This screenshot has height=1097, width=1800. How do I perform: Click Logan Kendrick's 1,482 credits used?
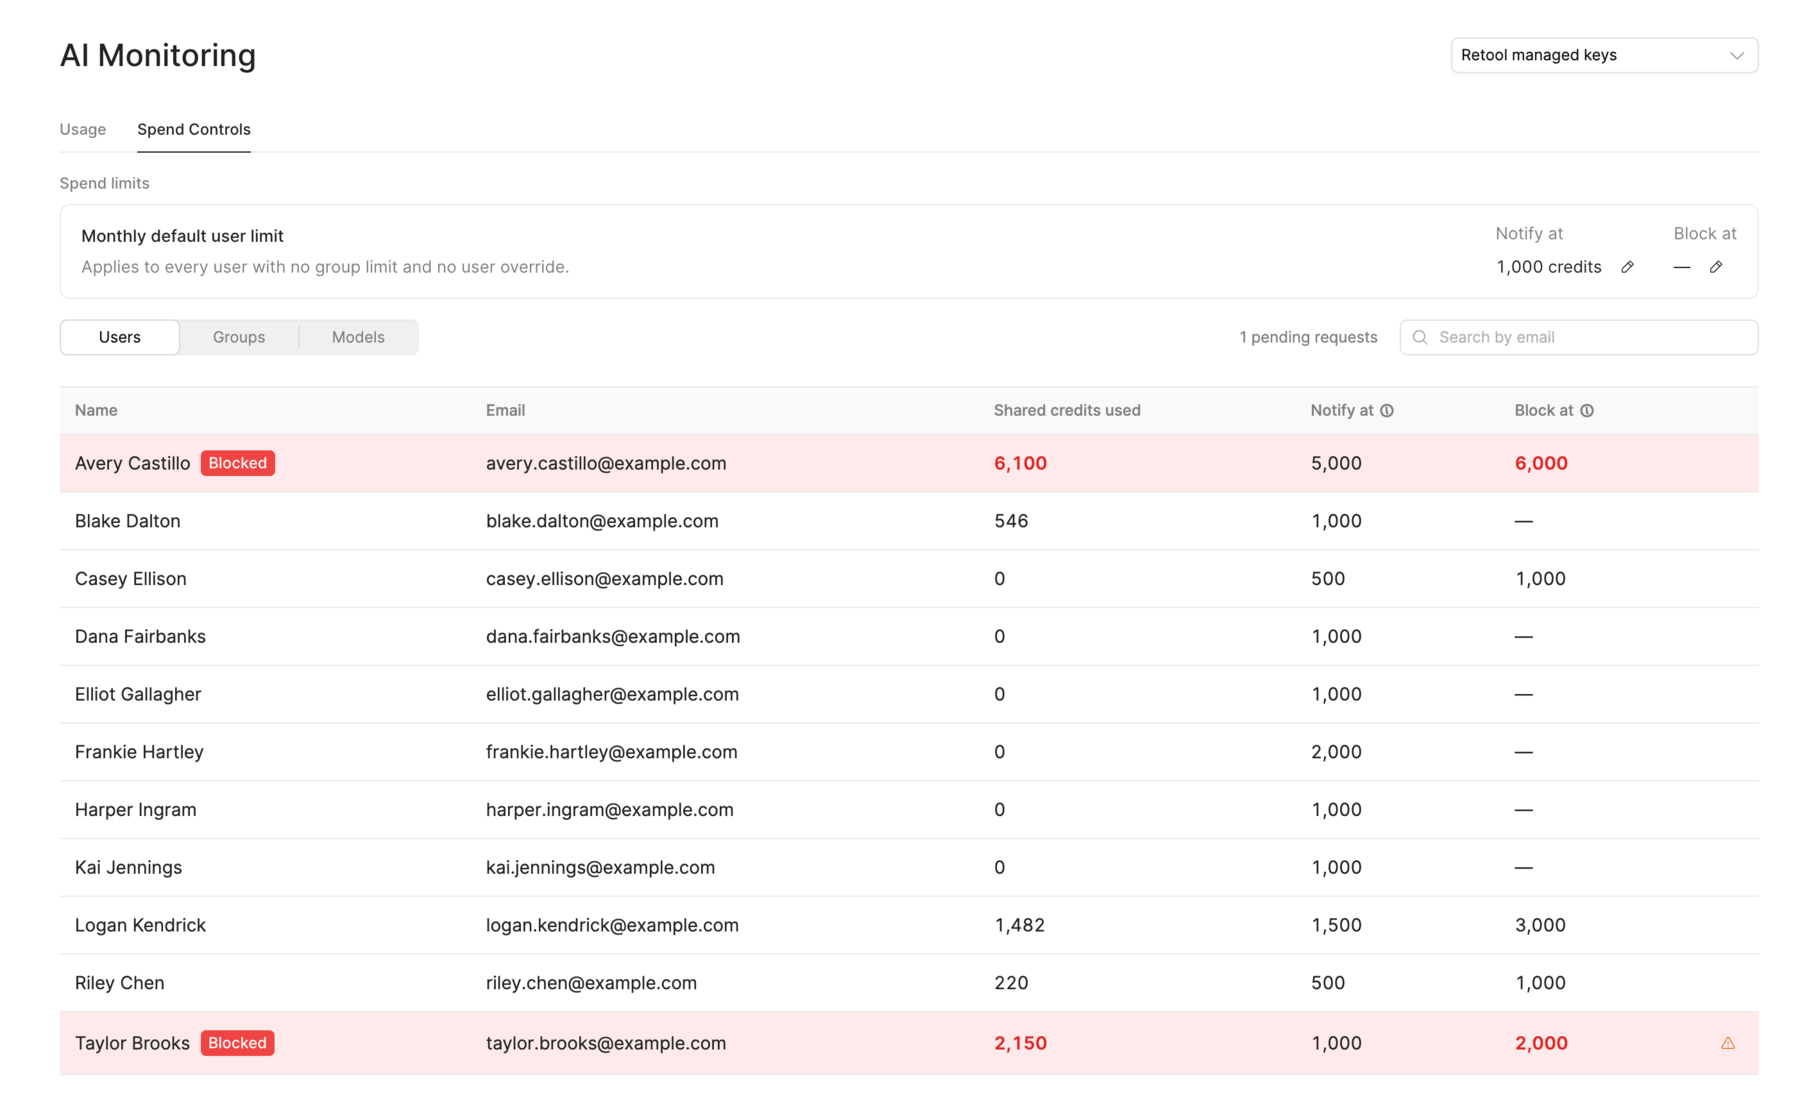[1019, 925]
